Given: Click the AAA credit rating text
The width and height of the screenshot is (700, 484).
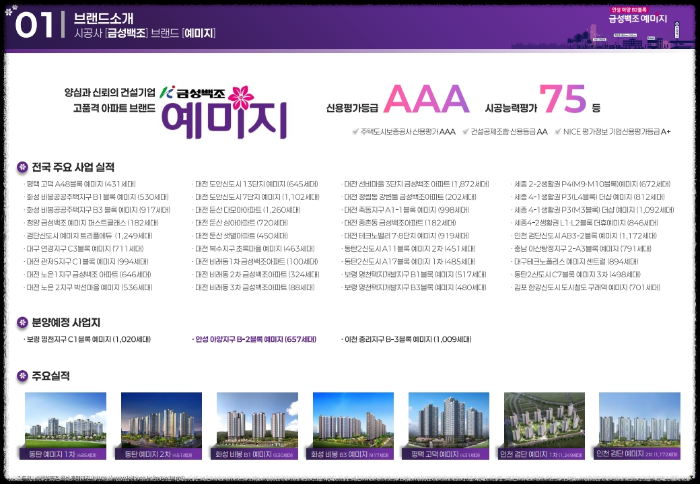Looking at the screenshot, I should coord(426,99).
